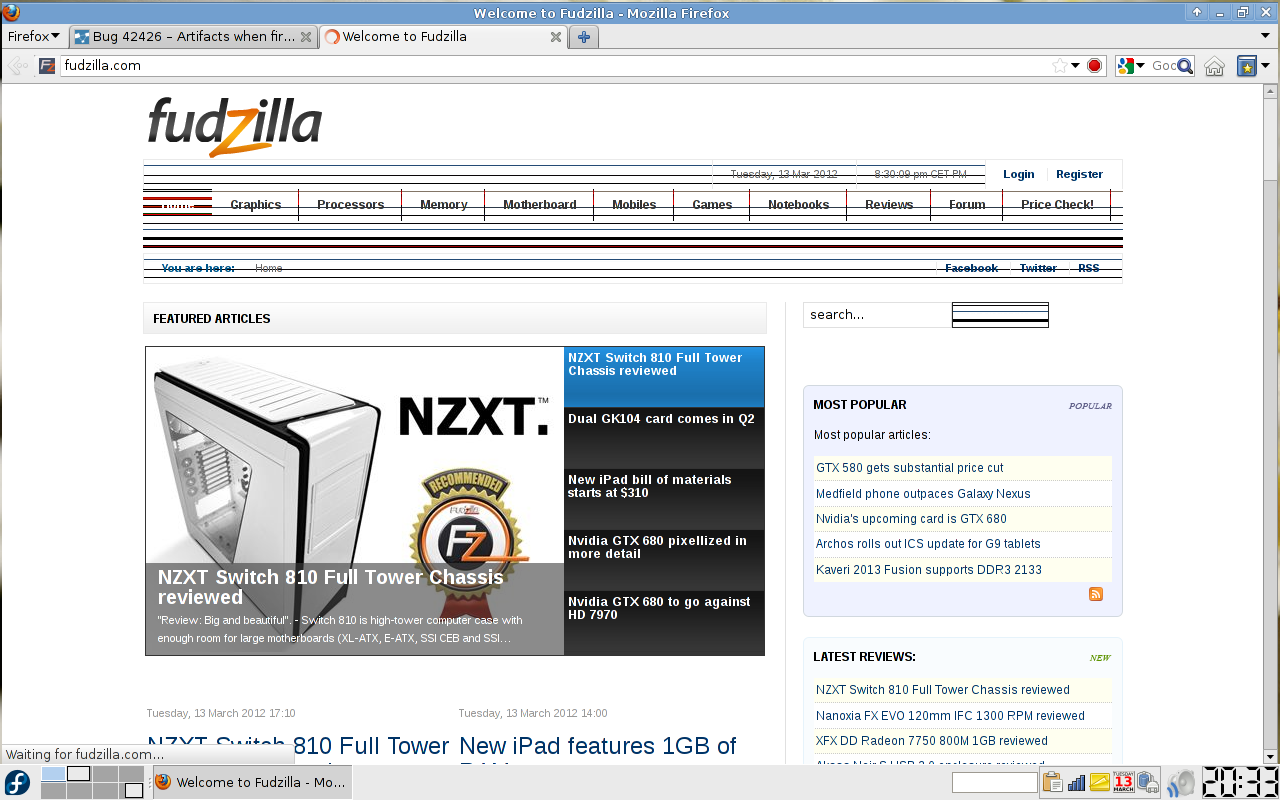Screen dimensions: 1280x800
Task: Open the Graphics navigation menu item
Action: pos(255,204)
